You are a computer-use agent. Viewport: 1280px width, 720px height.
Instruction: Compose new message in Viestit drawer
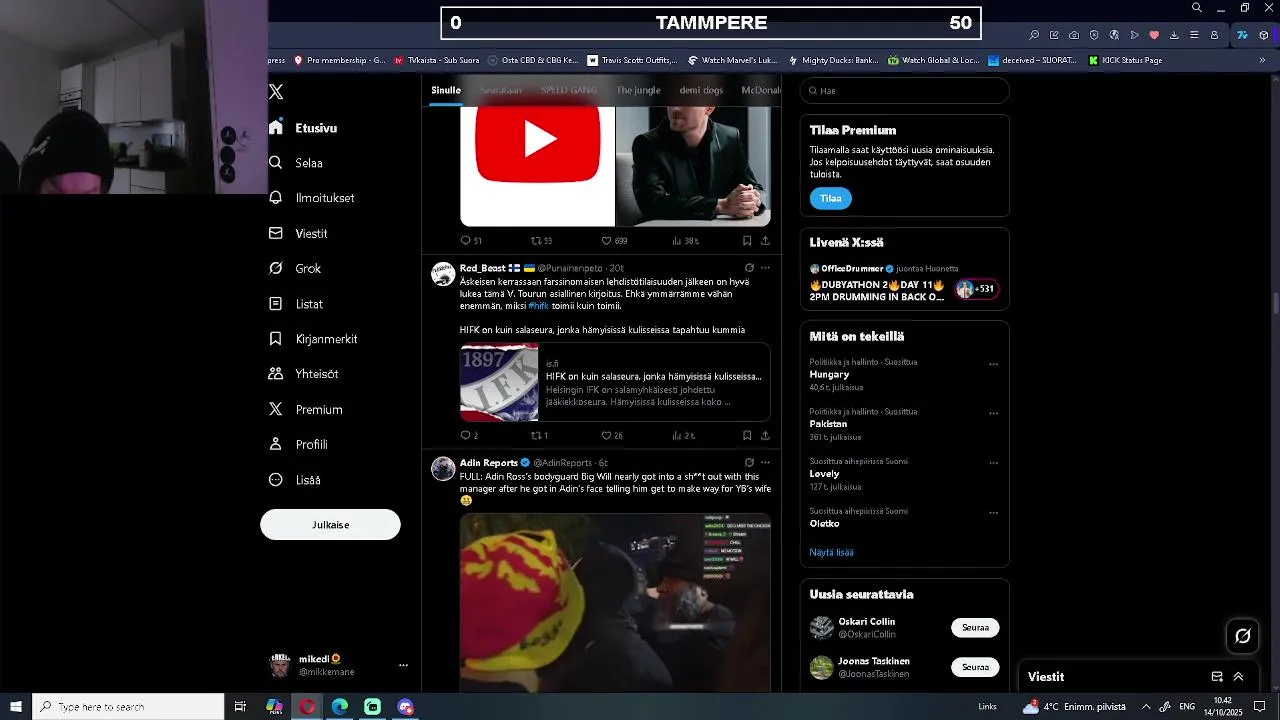(1217, 677)
